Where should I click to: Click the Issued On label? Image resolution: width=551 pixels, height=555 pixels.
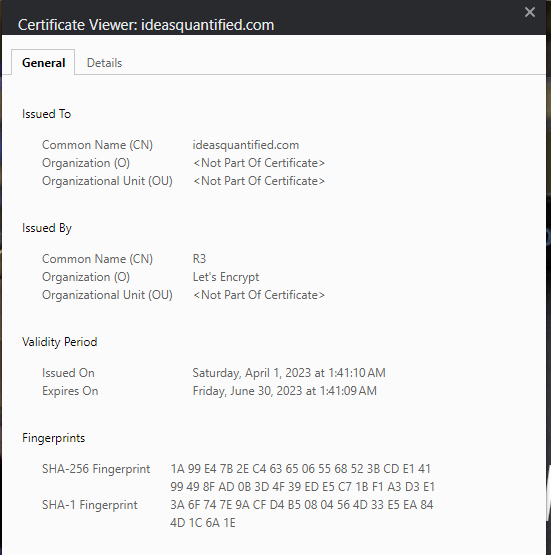(68, 373)
